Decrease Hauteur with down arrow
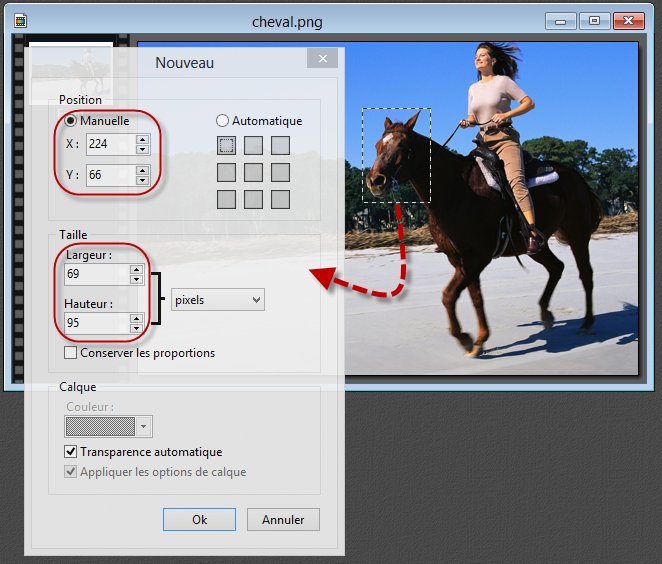662x564 pixels. (x=137, y=328)
